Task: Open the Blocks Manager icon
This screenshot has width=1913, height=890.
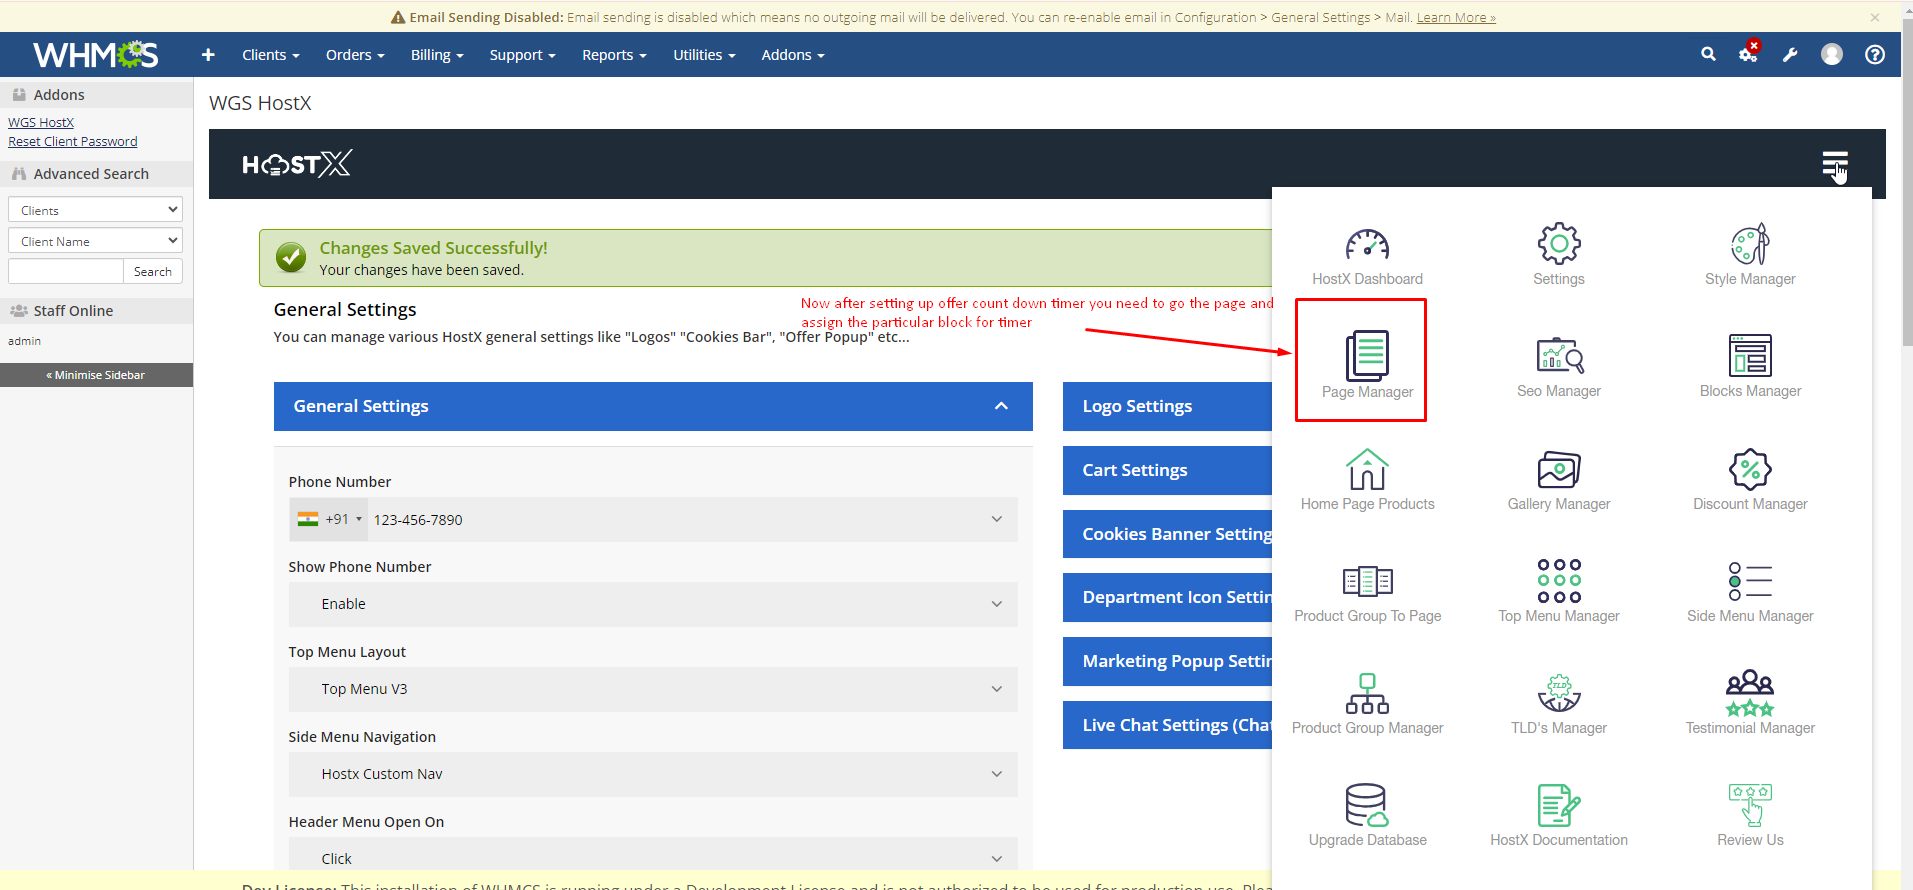Action: (1749, 357)
